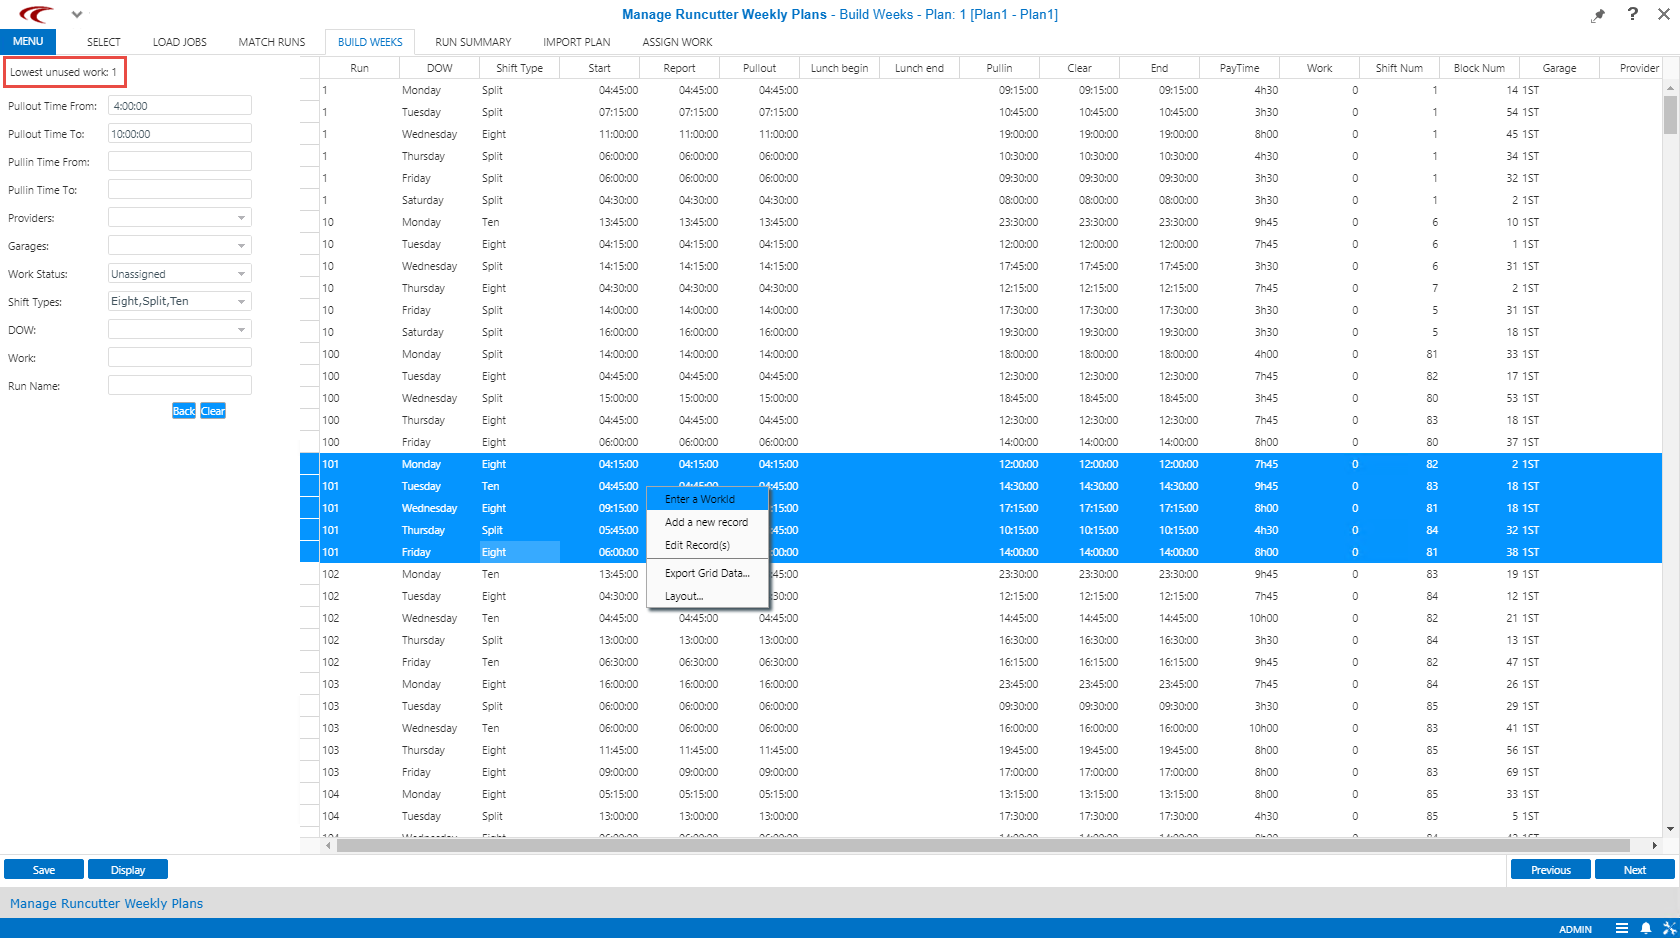Image resolution: width=1680 pixels, height=938 pixels.
Task: Switch to the RUN SUMMARY tab
Action: pyautogui.click(x=472, y=42)
